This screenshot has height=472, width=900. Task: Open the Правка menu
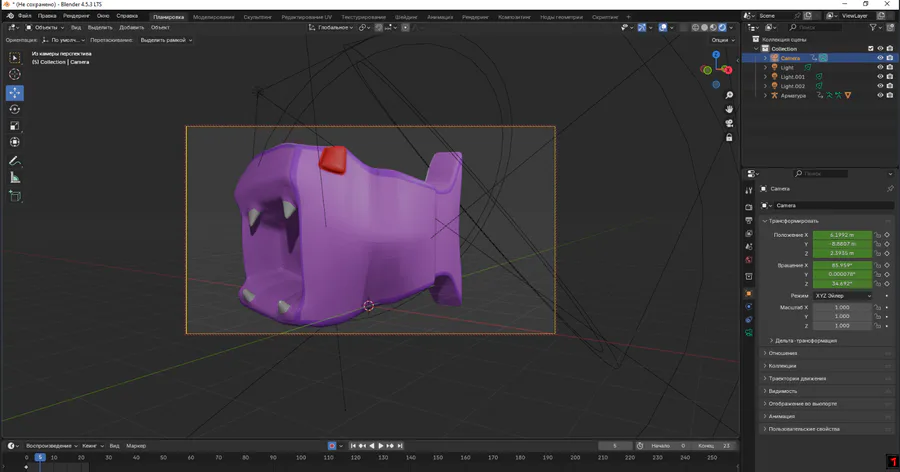pos(47,16)
